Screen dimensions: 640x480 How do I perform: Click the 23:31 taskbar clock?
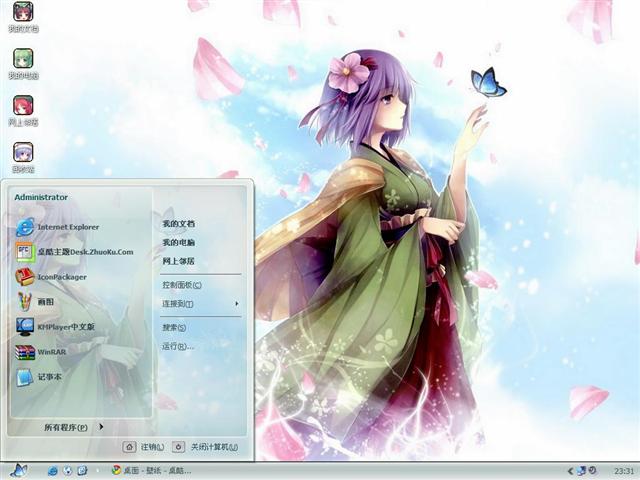624,471
